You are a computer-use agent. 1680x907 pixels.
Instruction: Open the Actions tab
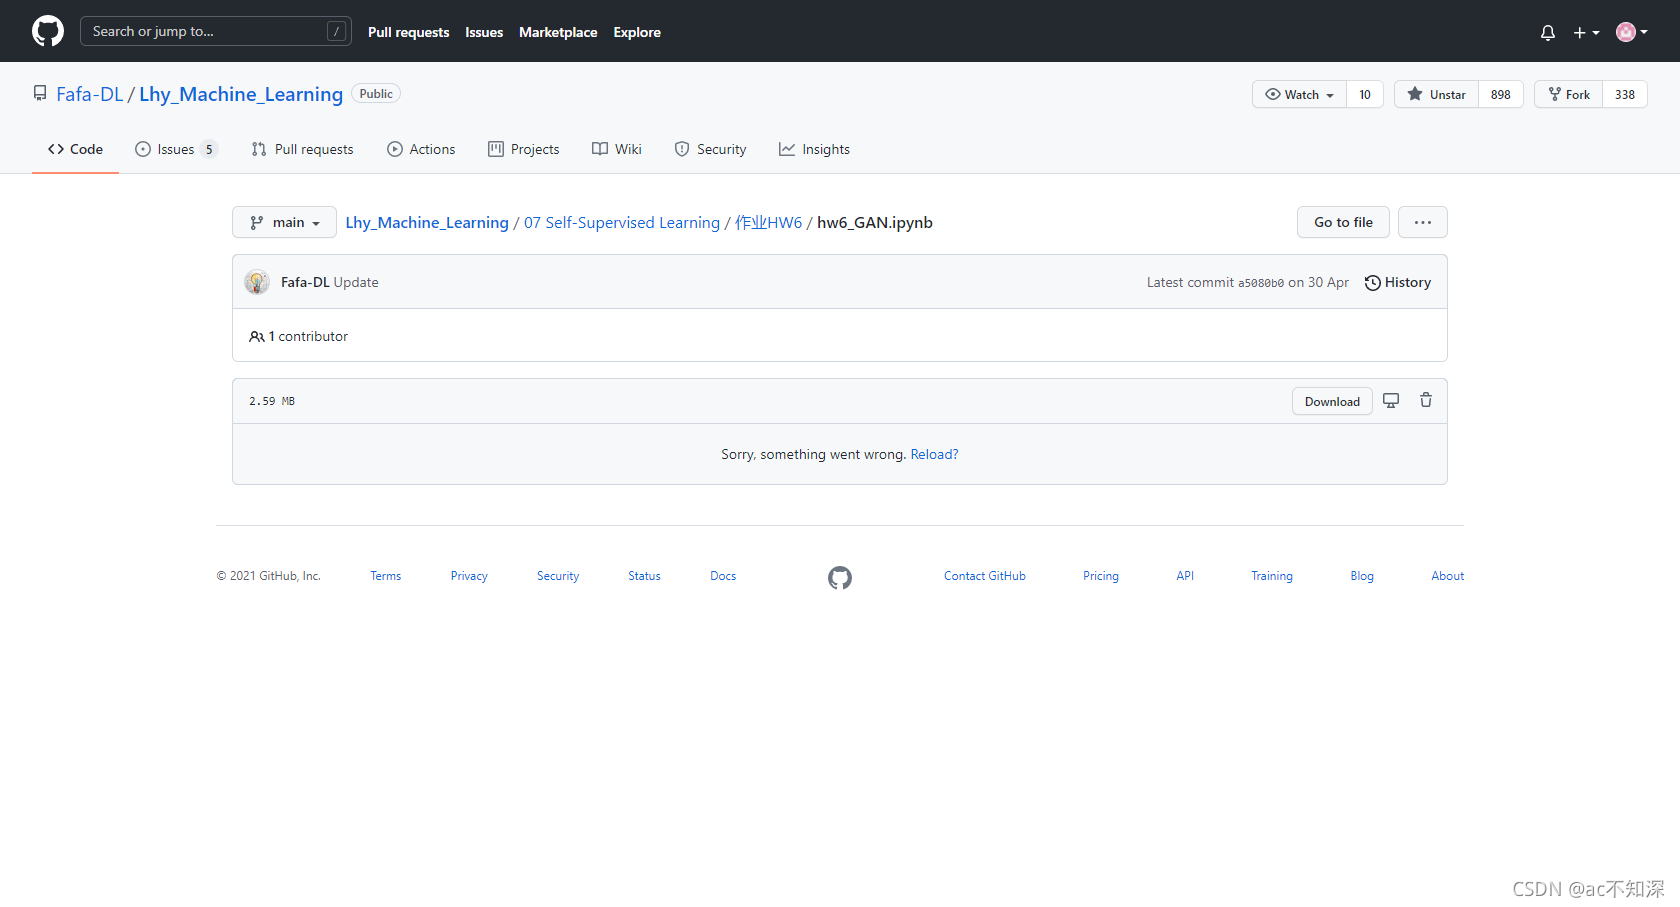pyautogui.click(x=421, y=149)
